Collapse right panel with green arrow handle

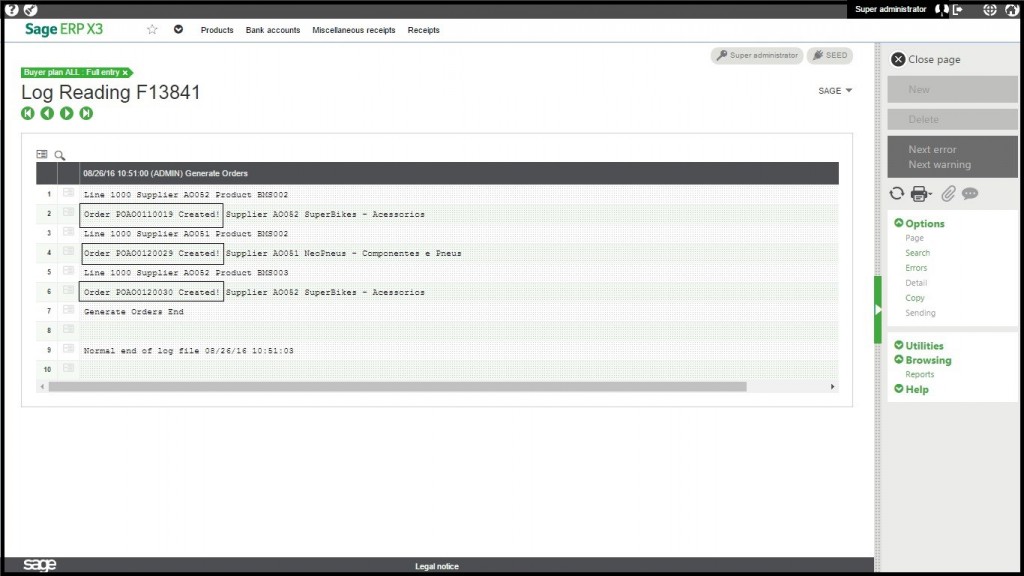878,310
